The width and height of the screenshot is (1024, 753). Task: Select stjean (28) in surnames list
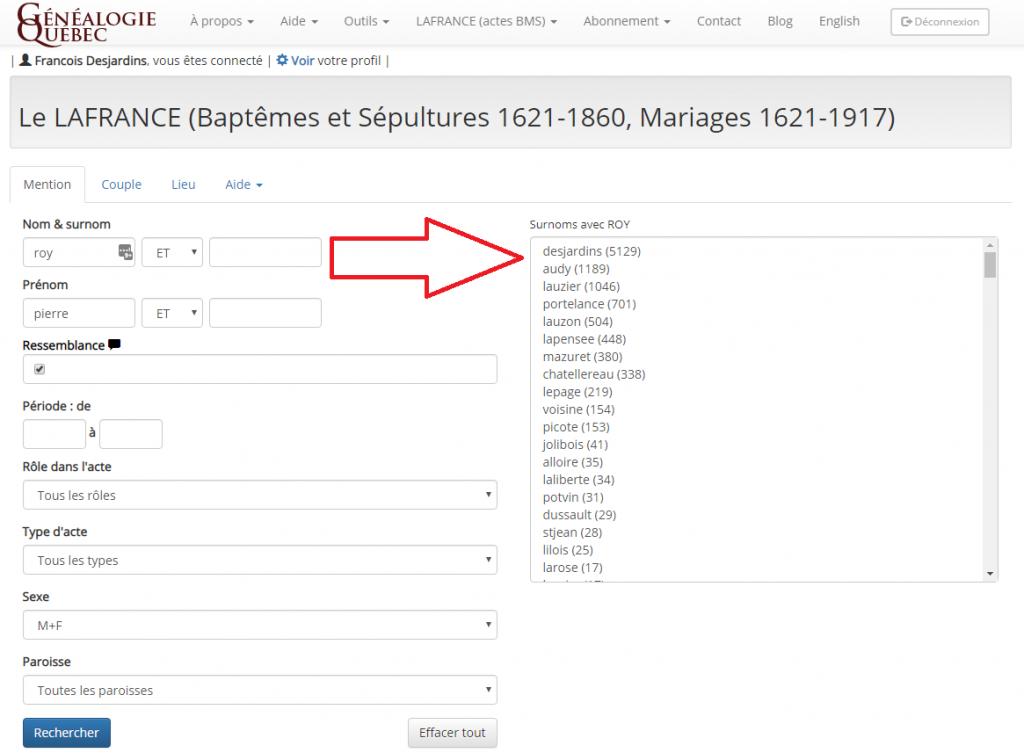click(572, 533)
